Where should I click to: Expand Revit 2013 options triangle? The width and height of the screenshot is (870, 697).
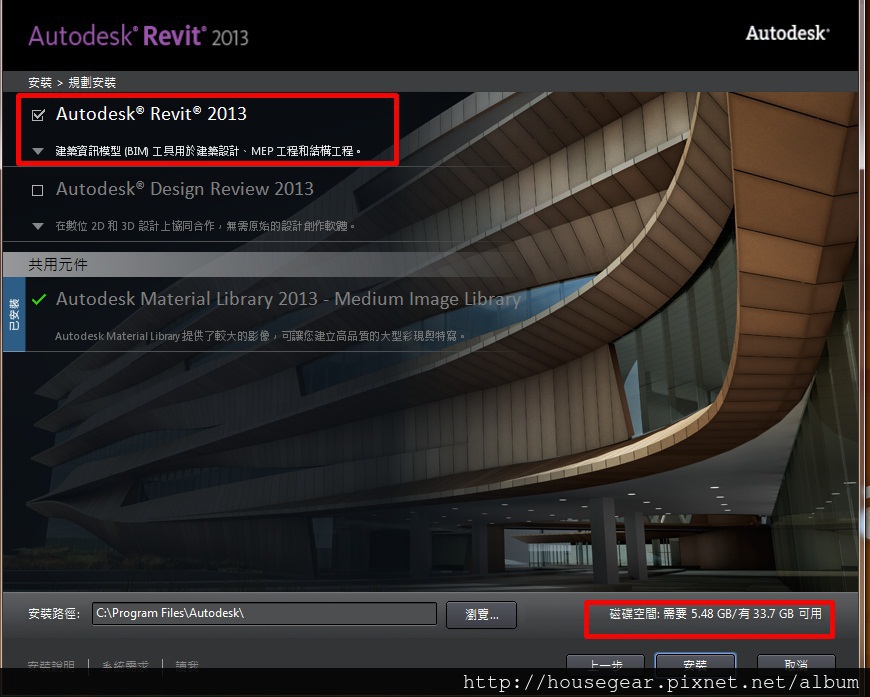point(38,151)
